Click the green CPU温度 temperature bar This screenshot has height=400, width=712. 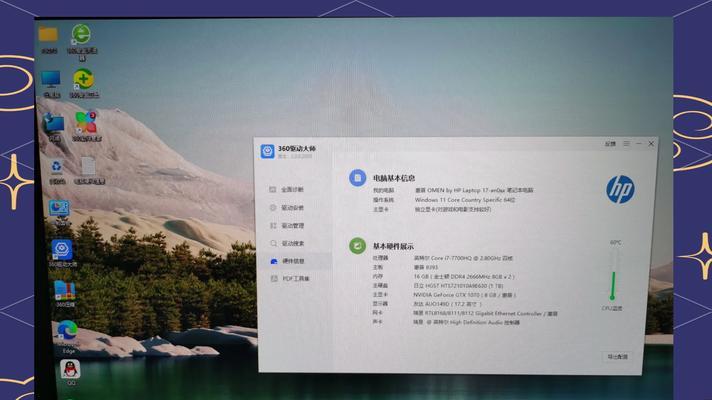[x=613, y=286]
